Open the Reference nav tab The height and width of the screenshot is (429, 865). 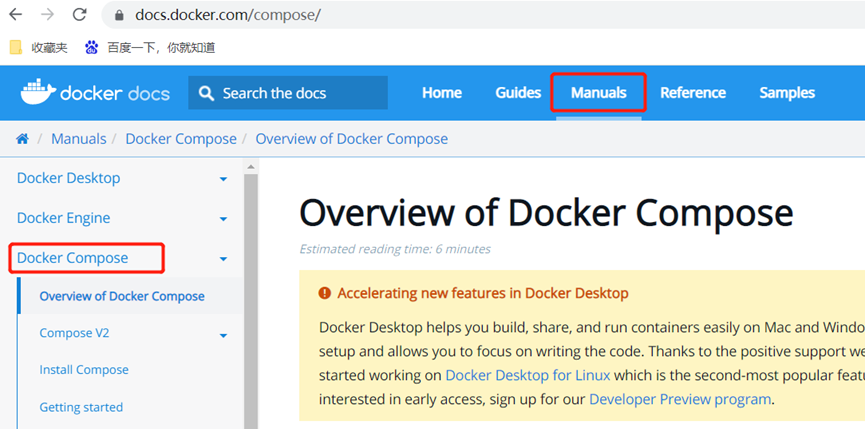click(x=693, y=93)
